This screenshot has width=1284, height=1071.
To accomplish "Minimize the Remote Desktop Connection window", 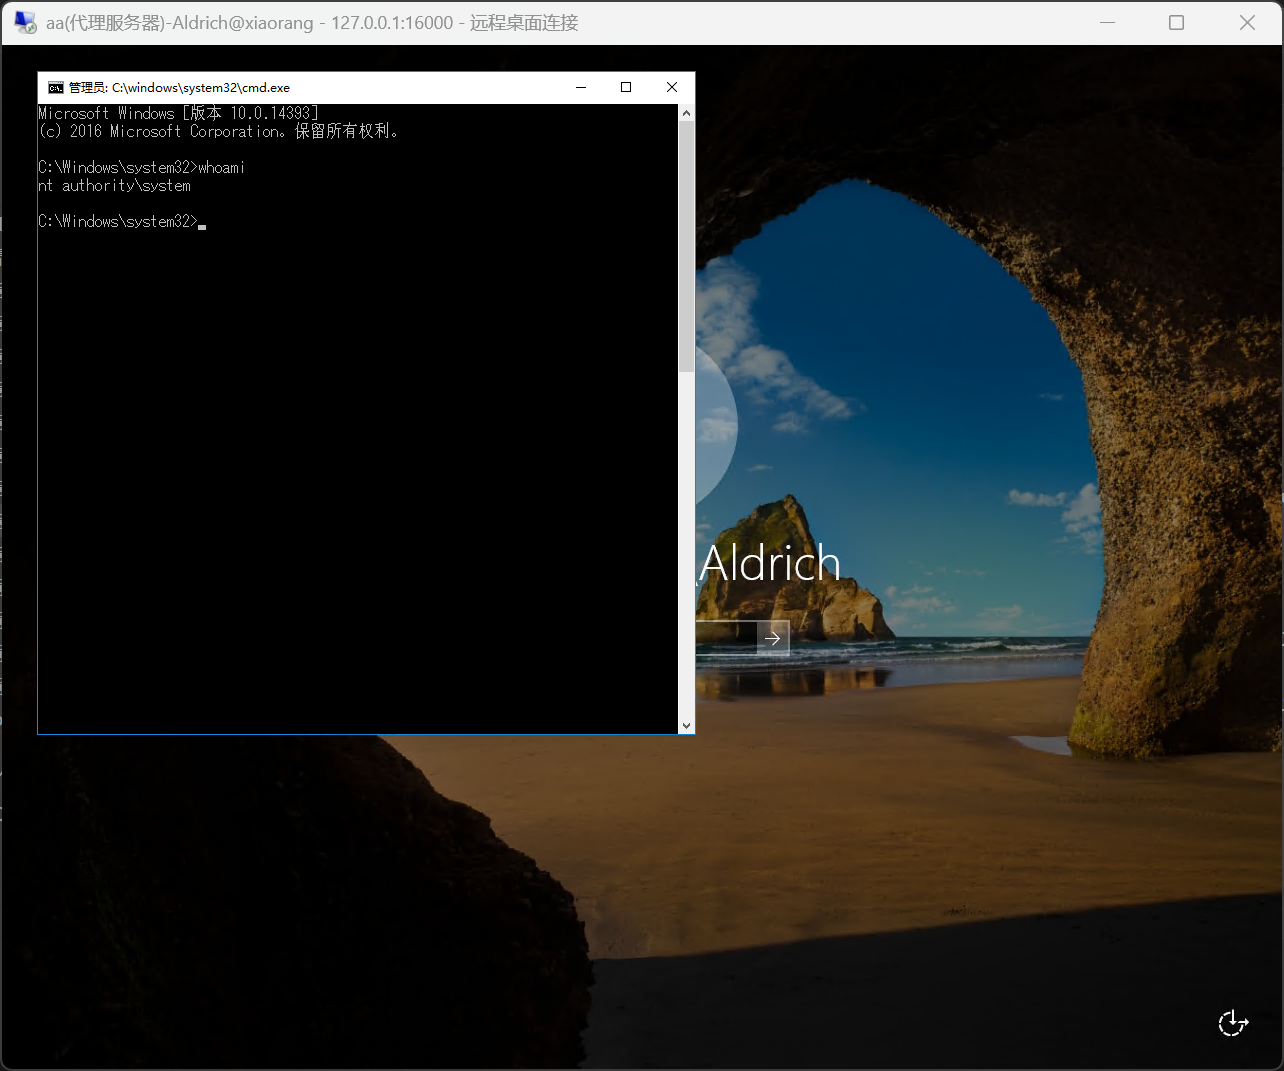I will point(1107,22).
